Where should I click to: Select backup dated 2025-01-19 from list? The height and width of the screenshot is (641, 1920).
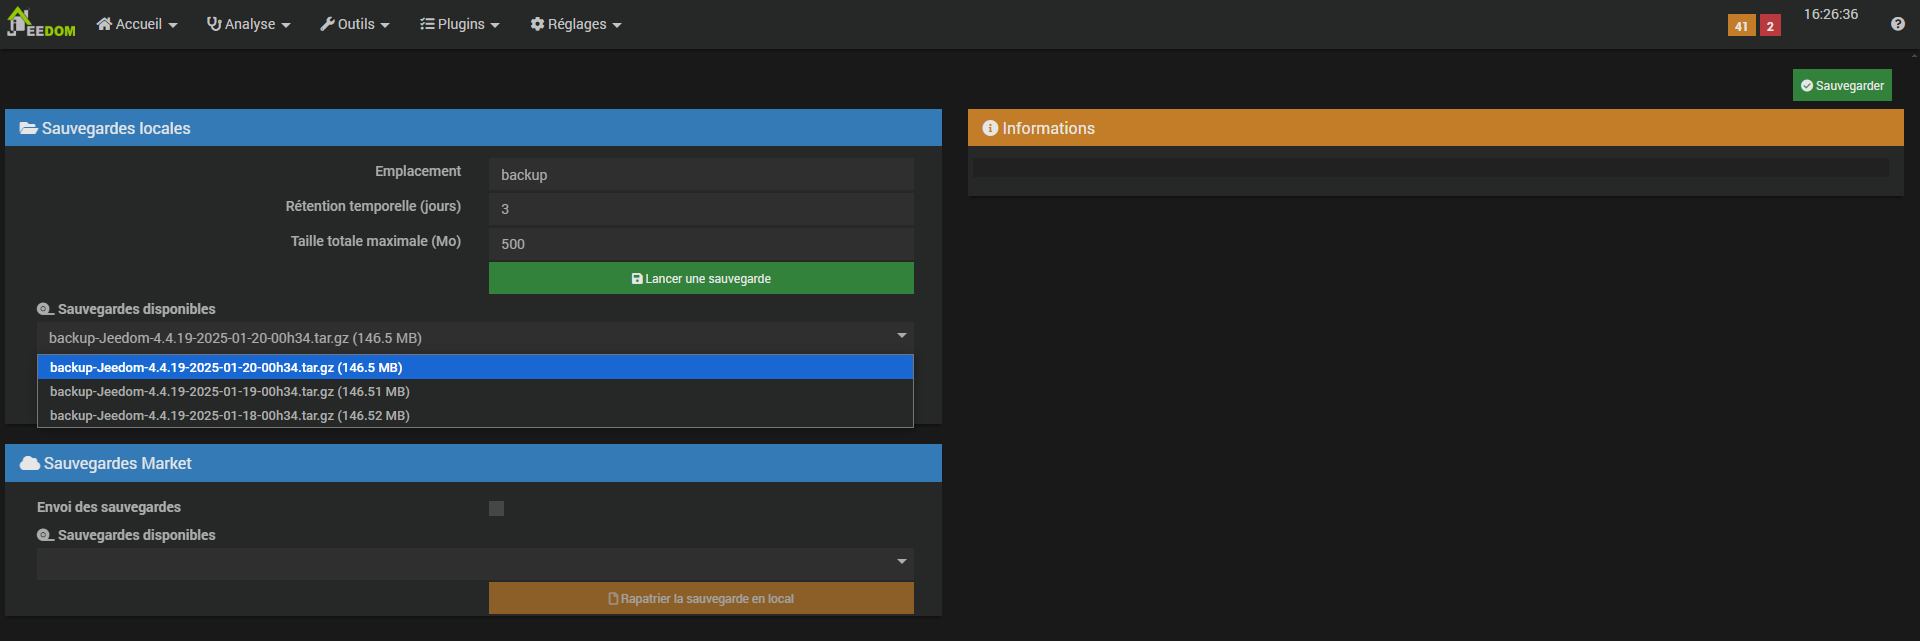(x=230, y=392)
